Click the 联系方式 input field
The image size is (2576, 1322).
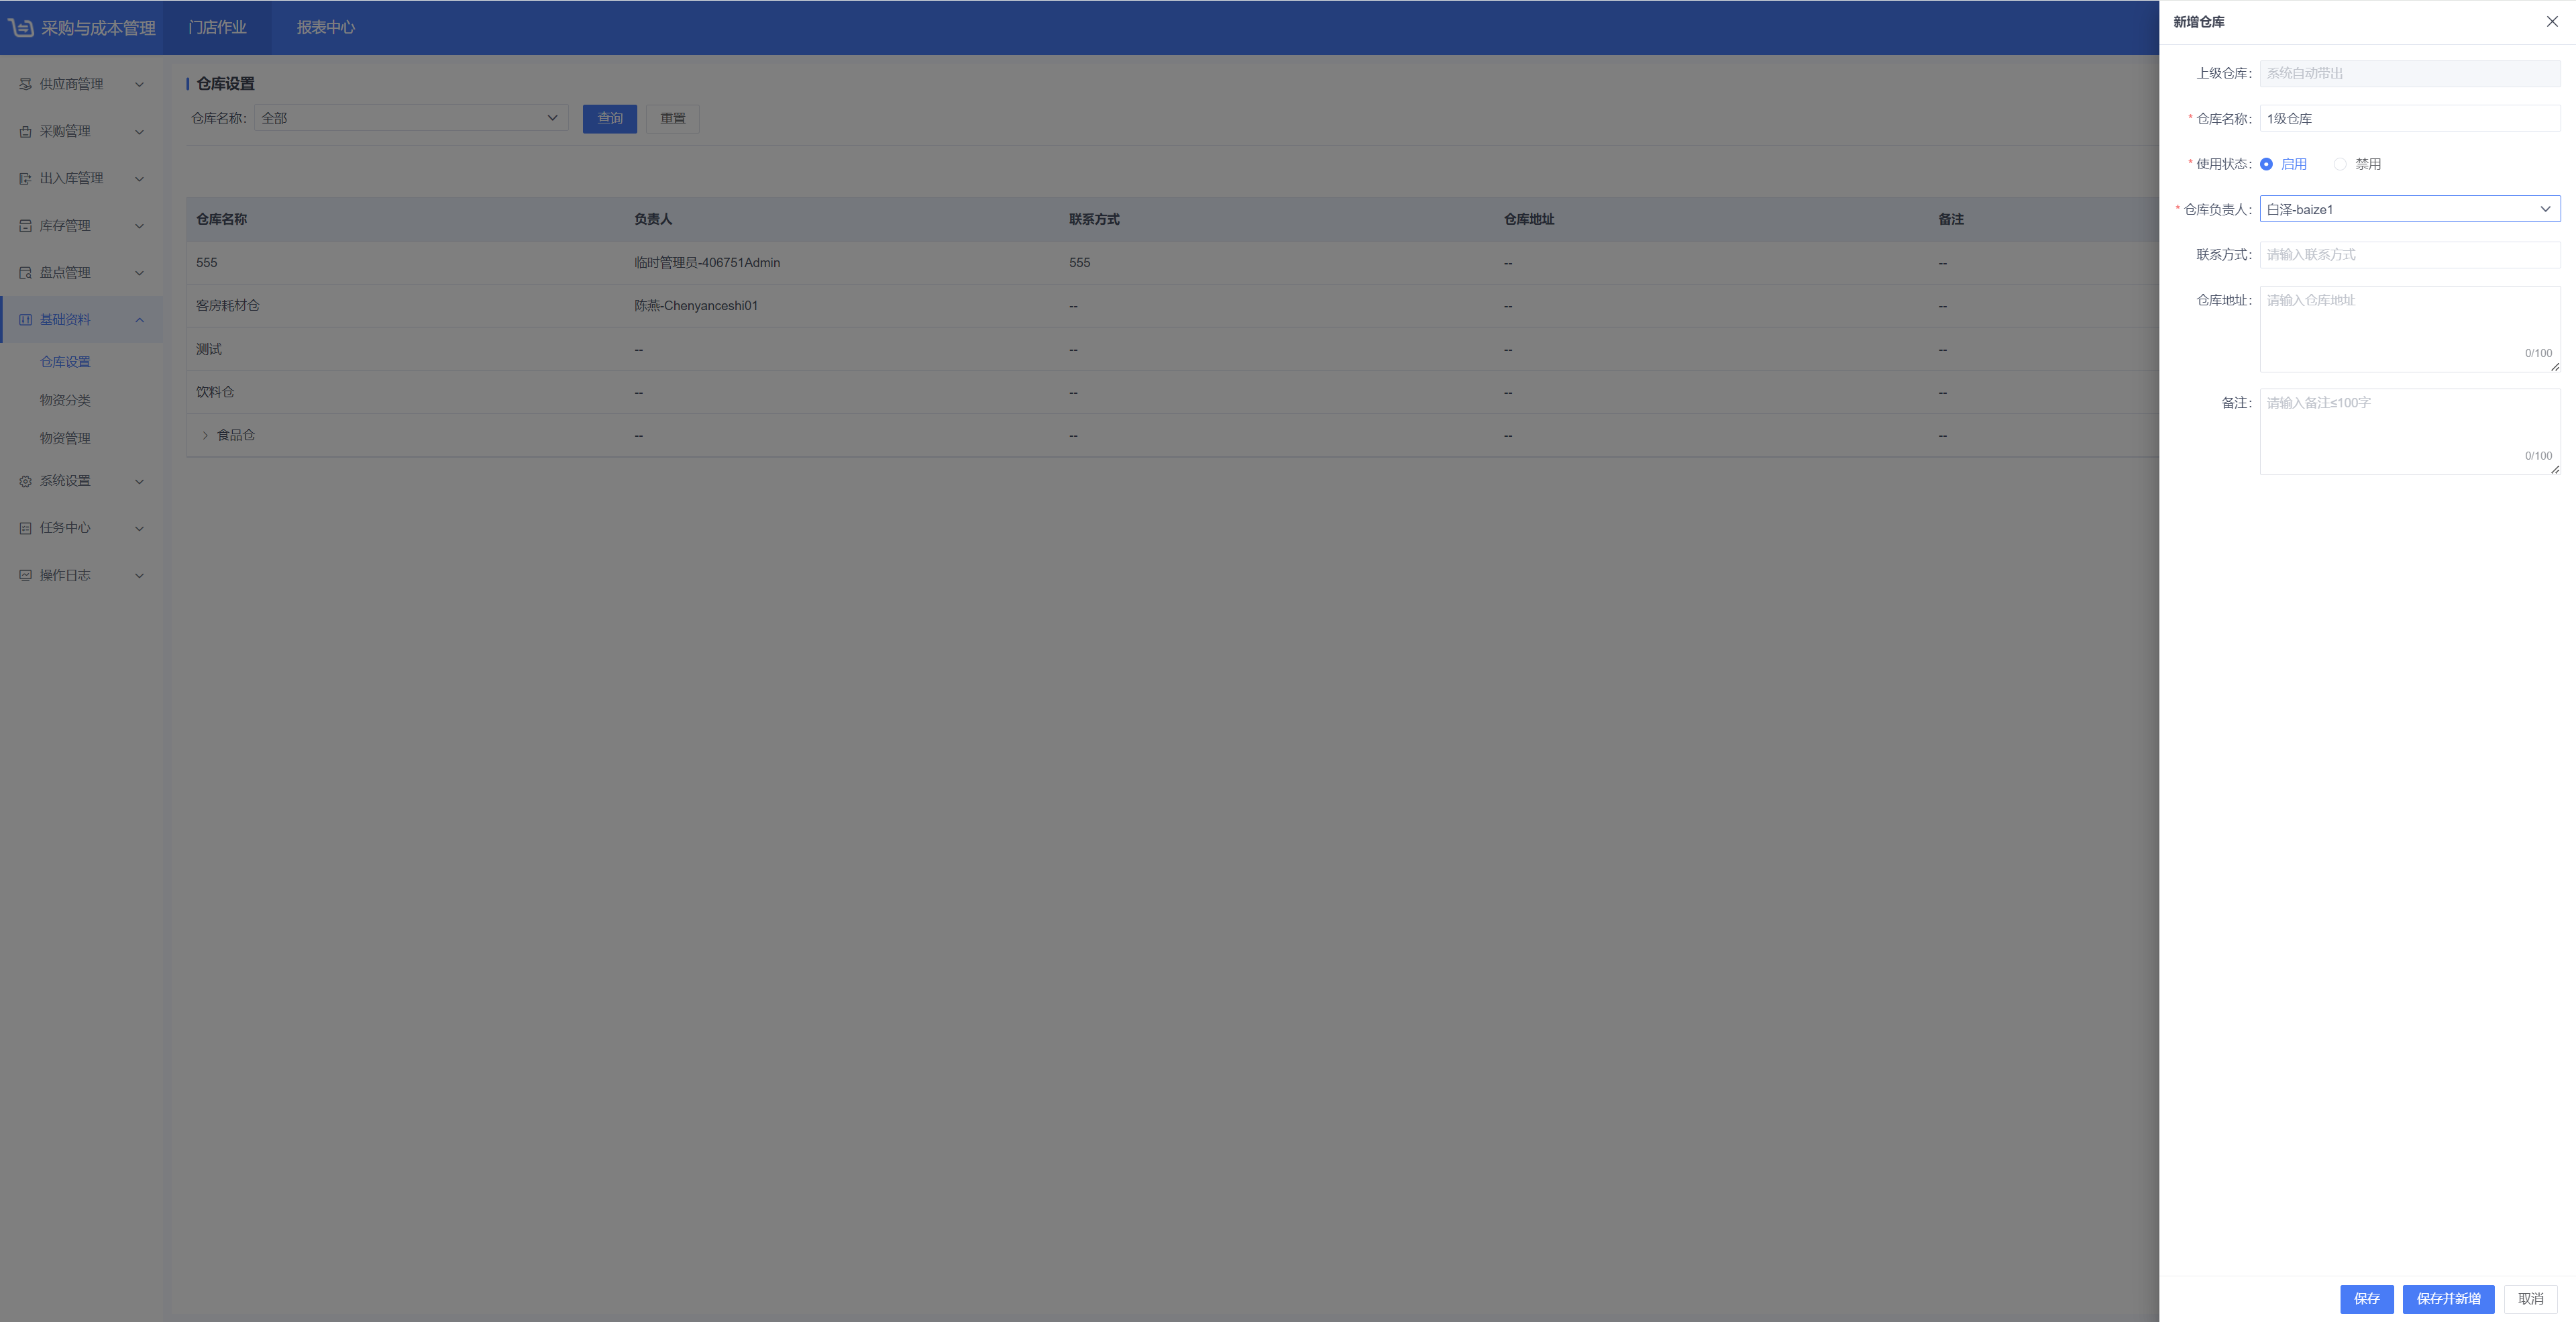[2410, 254]
